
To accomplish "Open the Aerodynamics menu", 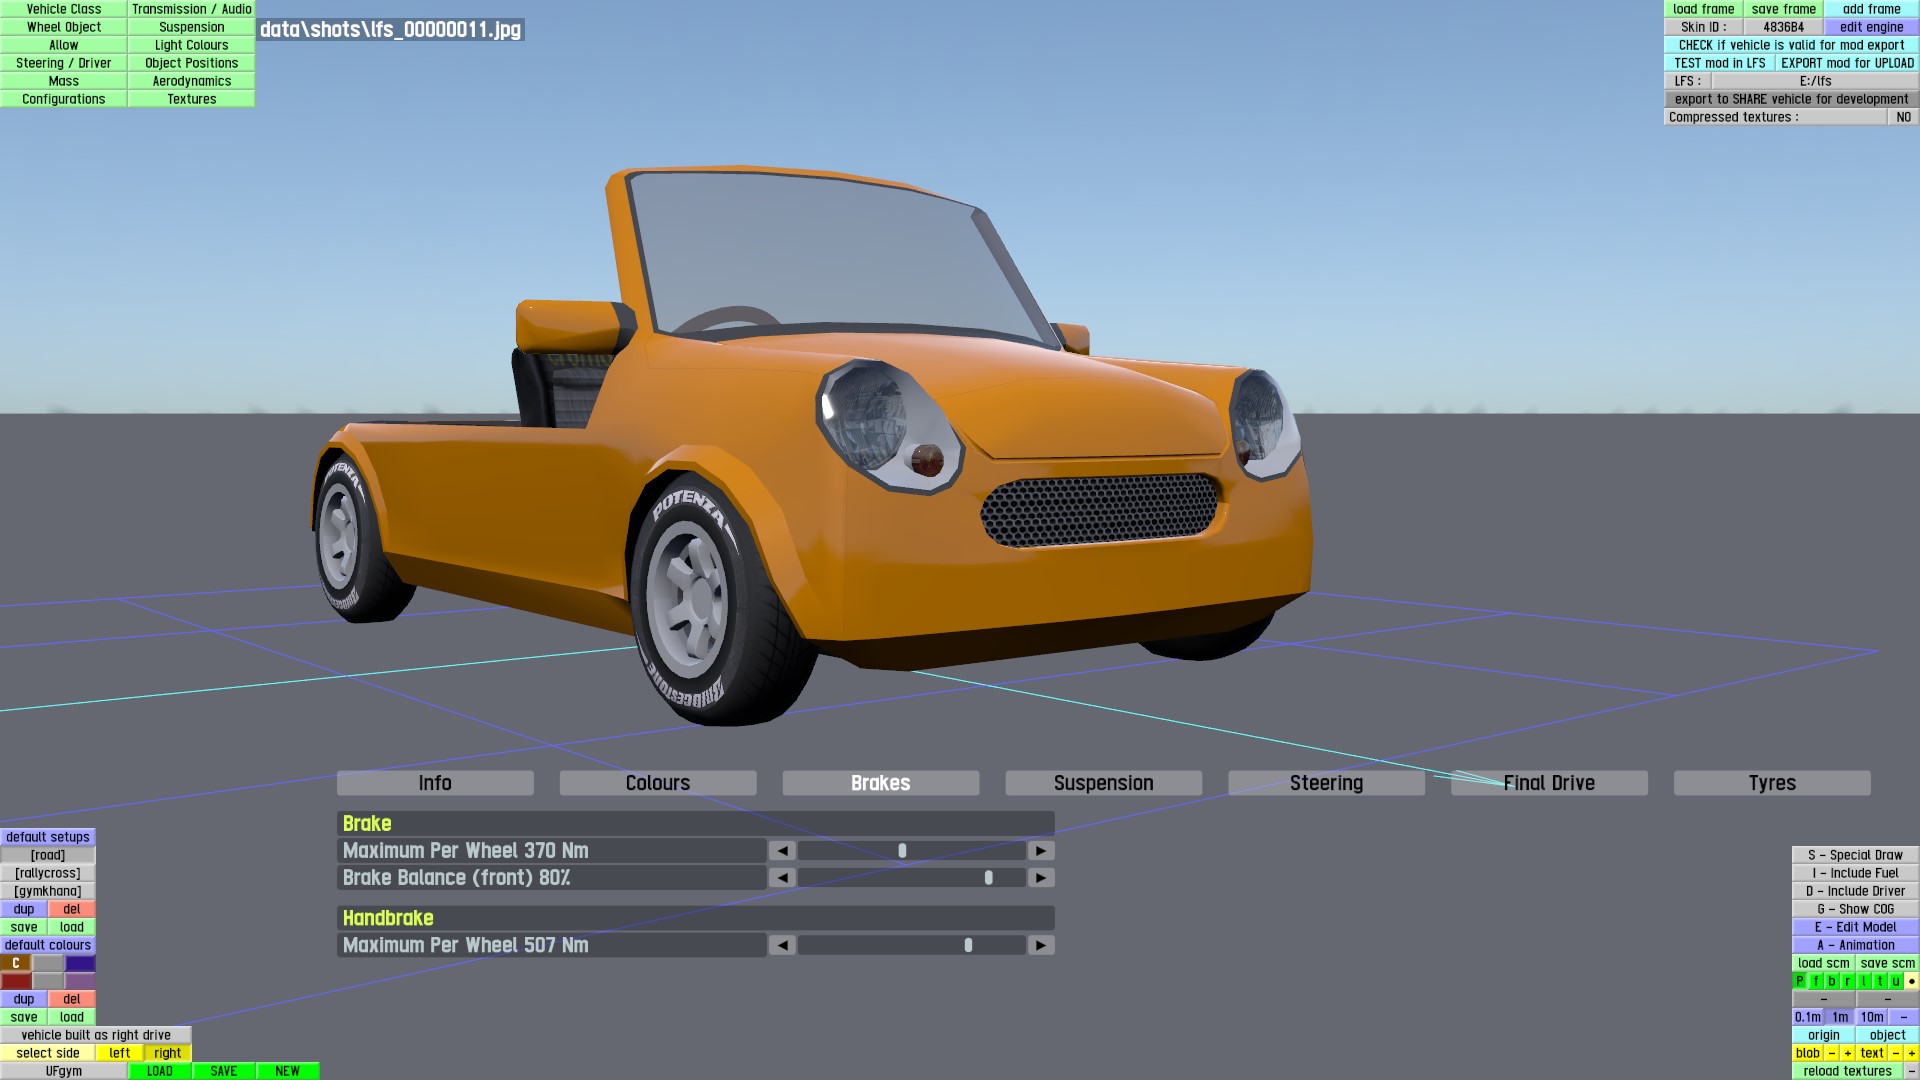I will click(191, 81).
